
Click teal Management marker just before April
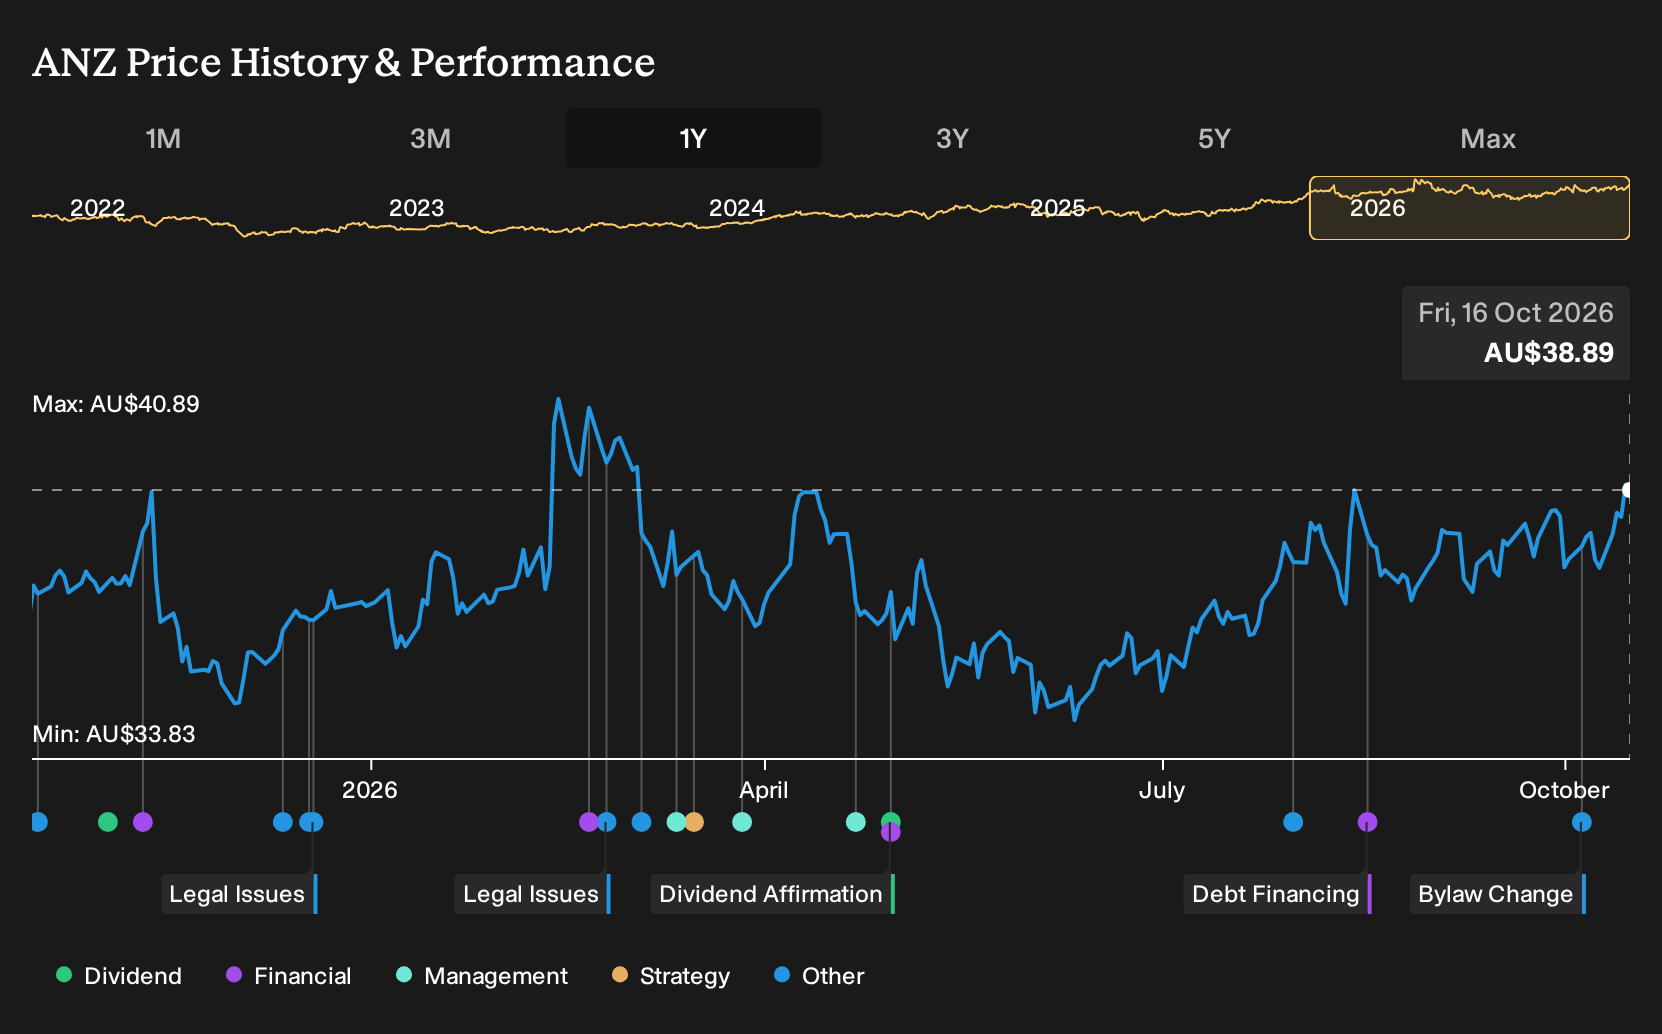(x=742, y=822)
